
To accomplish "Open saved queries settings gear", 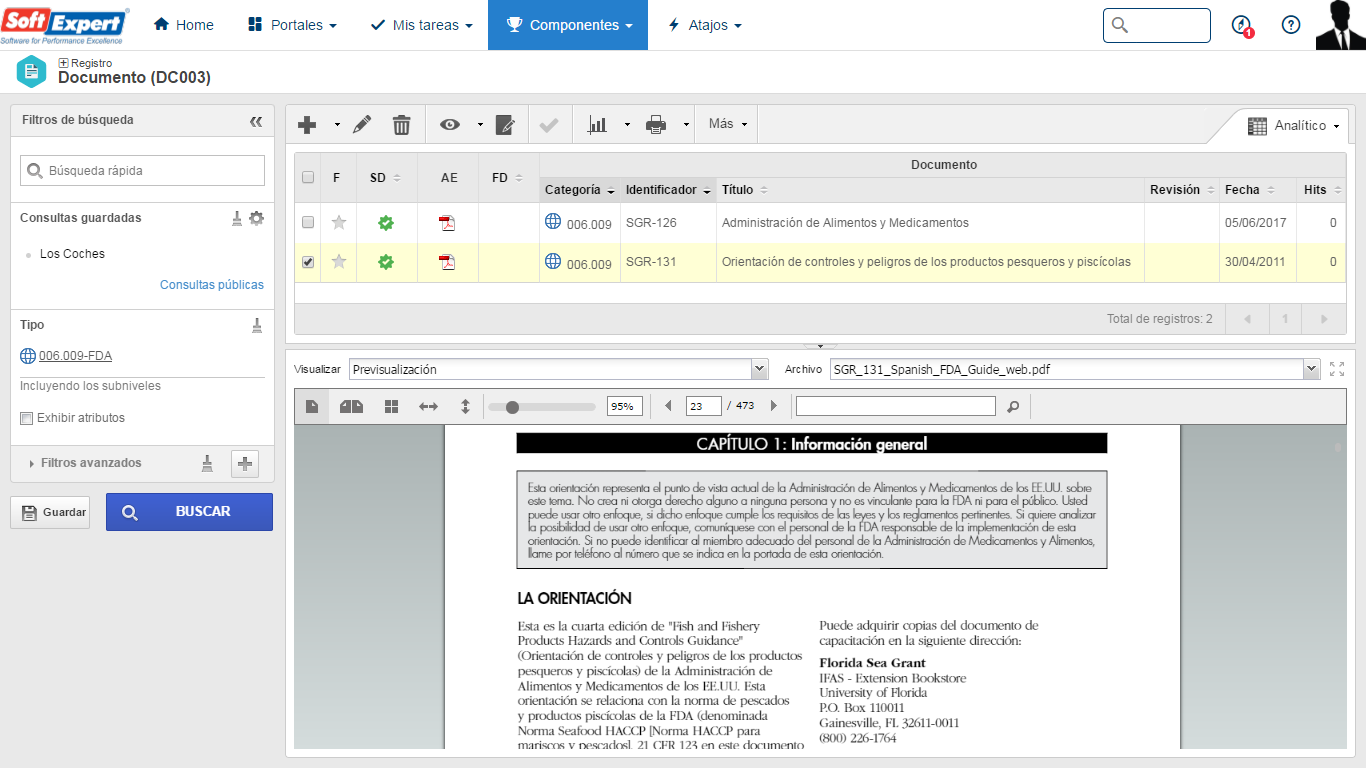I will 257,218.
